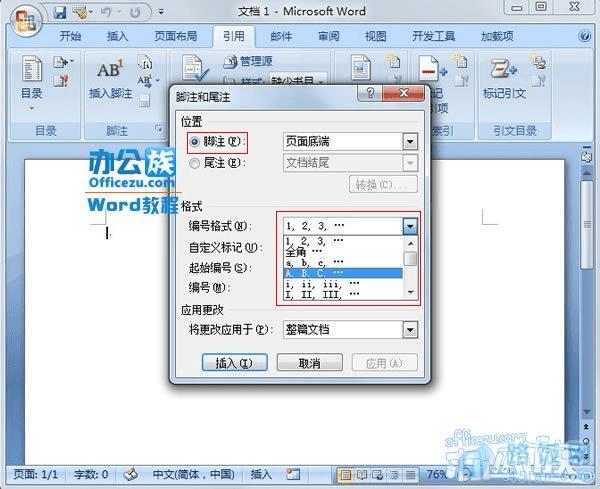
Task: Click insert table of authorities icon
Action: point(539,61)
